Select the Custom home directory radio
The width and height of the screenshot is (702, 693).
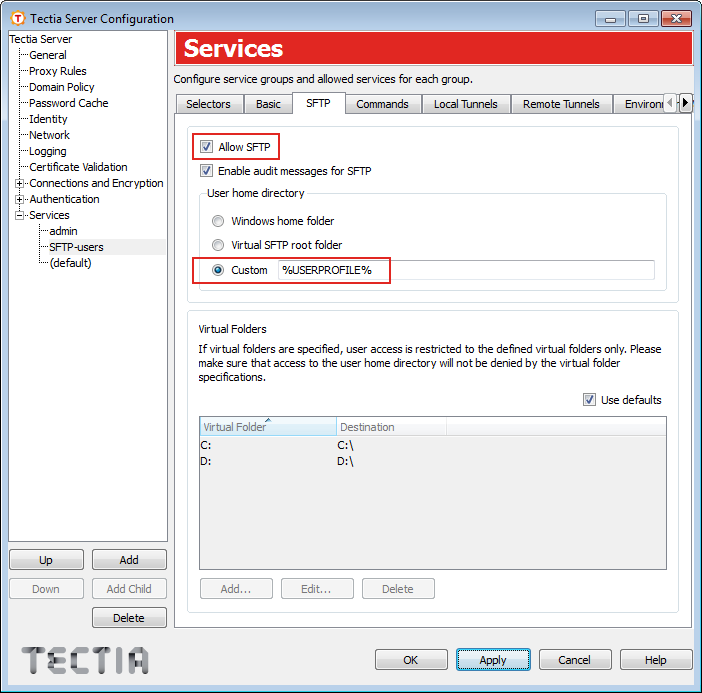point(218,270)
